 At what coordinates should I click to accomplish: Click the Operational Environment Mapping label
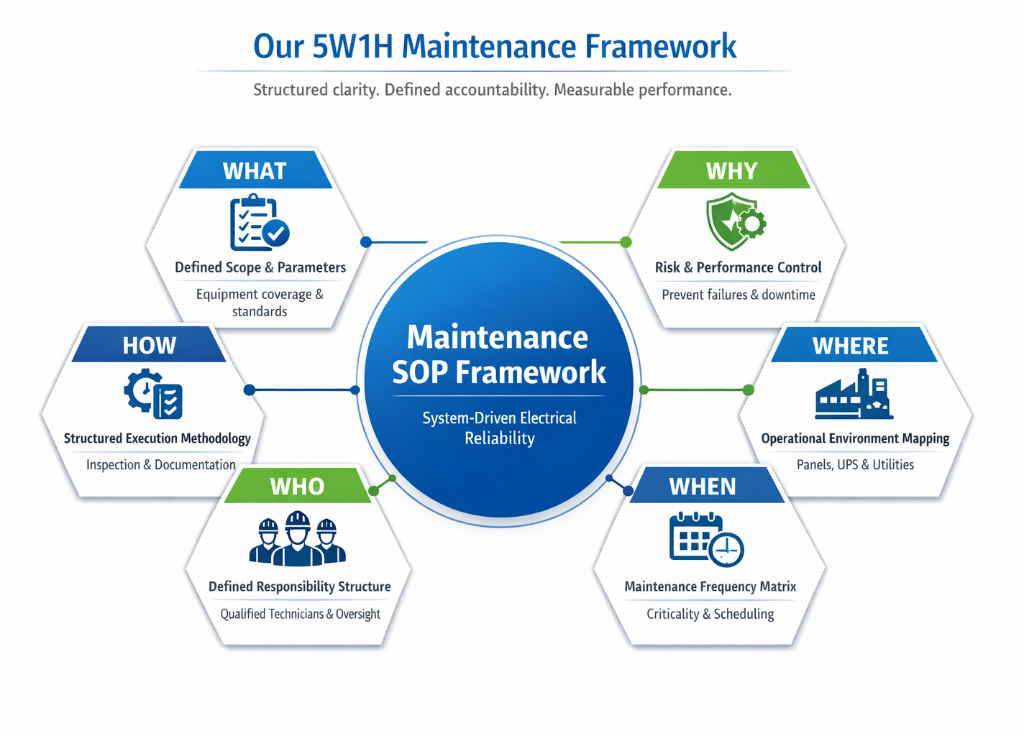[x=855, y=438]
